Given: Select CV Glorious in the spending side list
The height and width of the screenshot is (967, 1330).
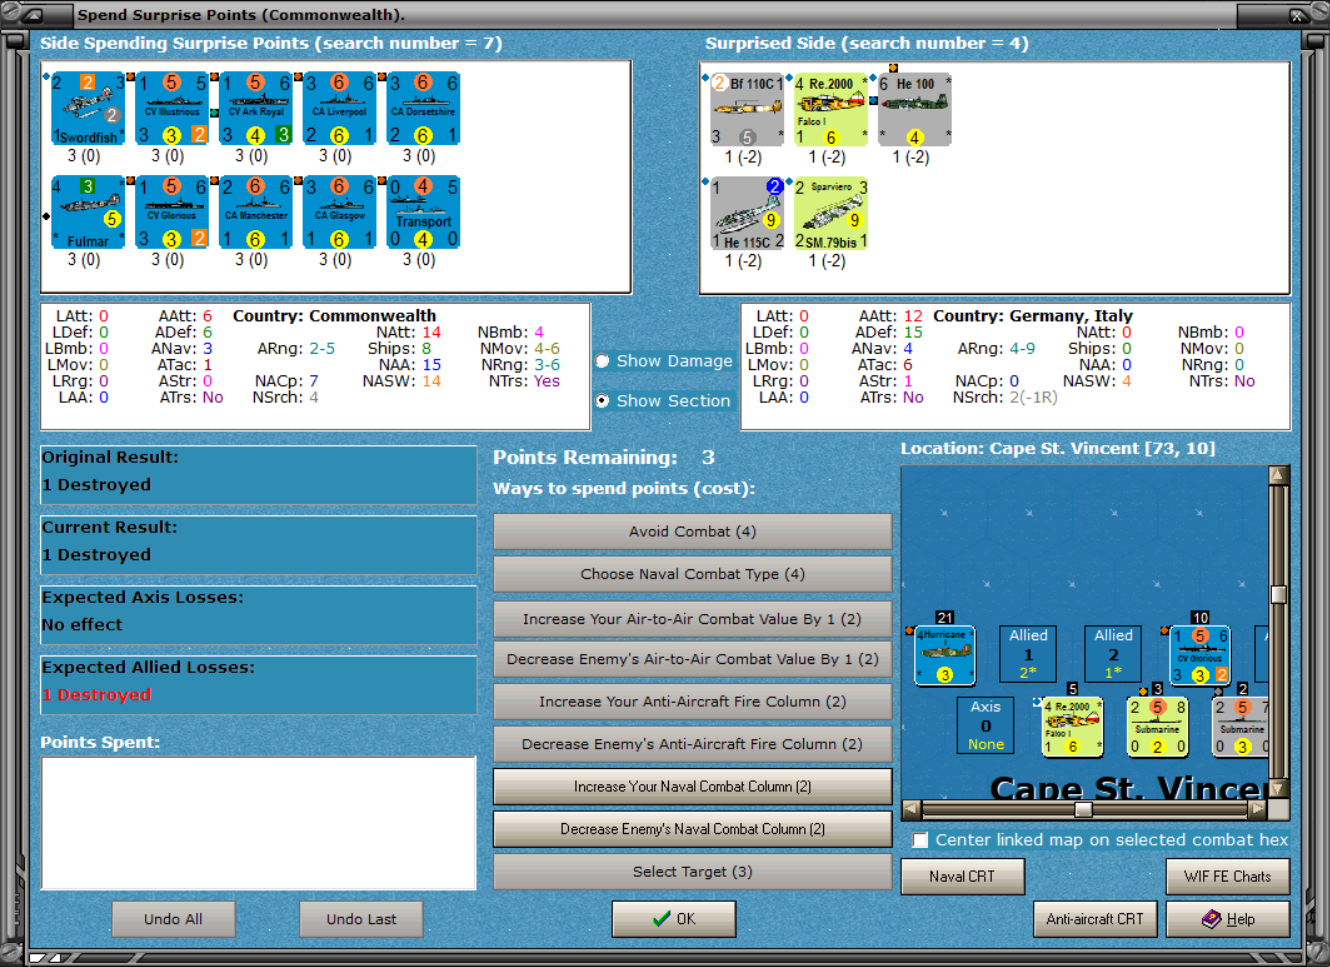Looking at the screenshot, I should pos(172,213).
